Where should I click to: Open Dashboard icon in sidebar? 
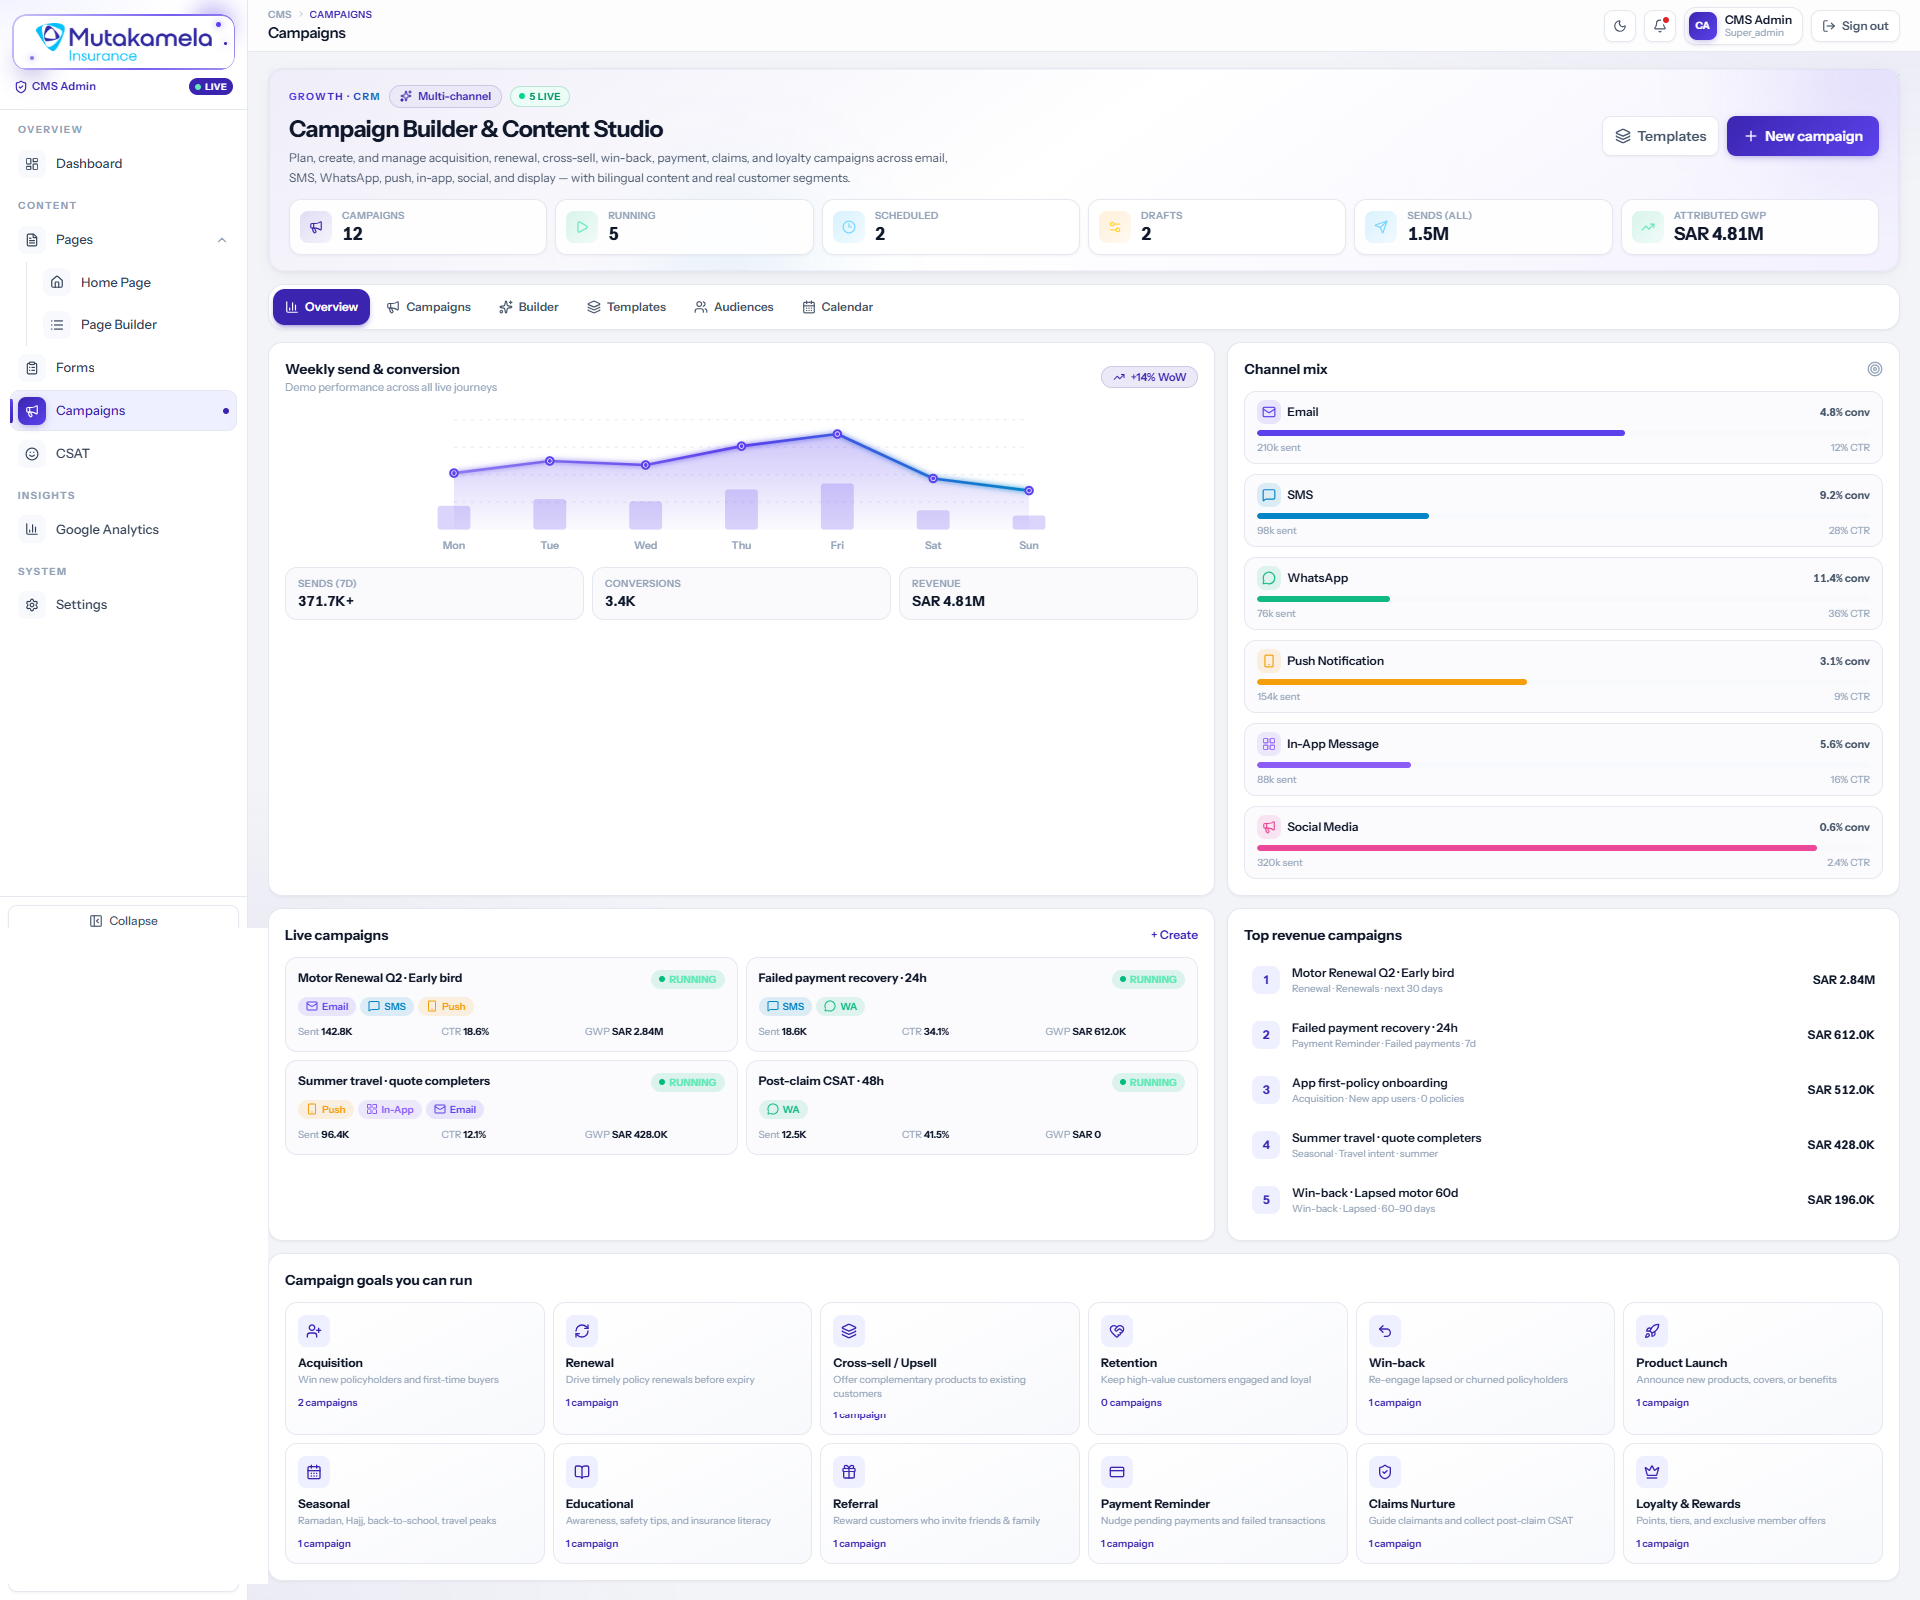click(x=32, y=164)
